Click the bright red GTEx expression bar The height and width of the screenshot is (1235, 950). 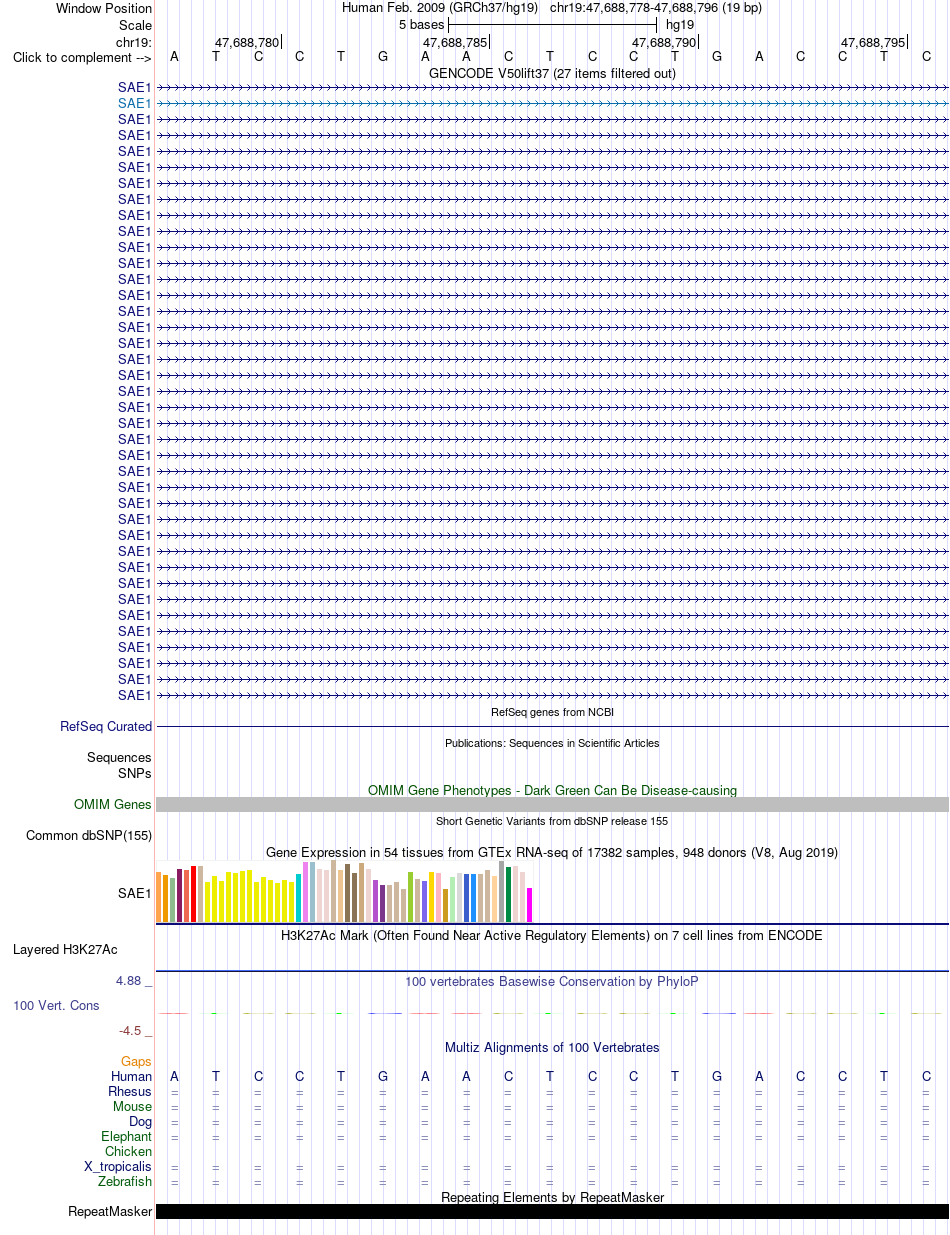(193, 894)
